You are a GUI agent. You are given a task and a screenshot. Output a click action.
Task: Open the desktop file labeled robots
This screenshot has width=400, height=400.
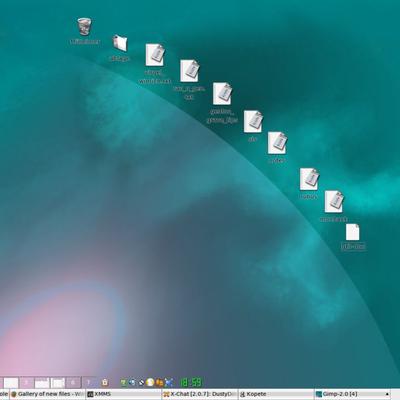pos(309,179)
